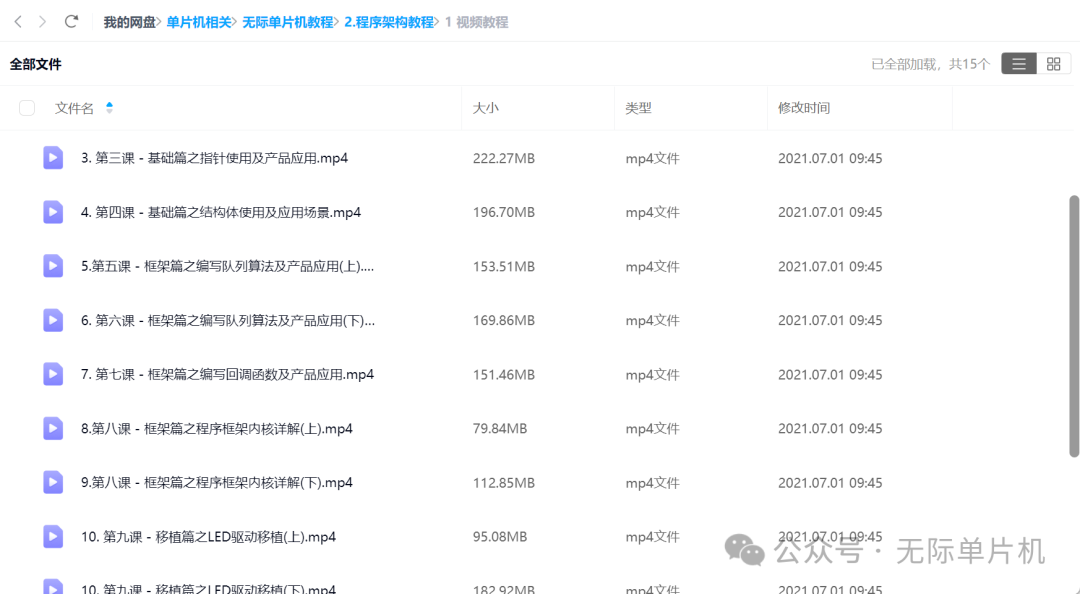Switch to list view mode
The image size is (1080, 594).
[1018, 64]
